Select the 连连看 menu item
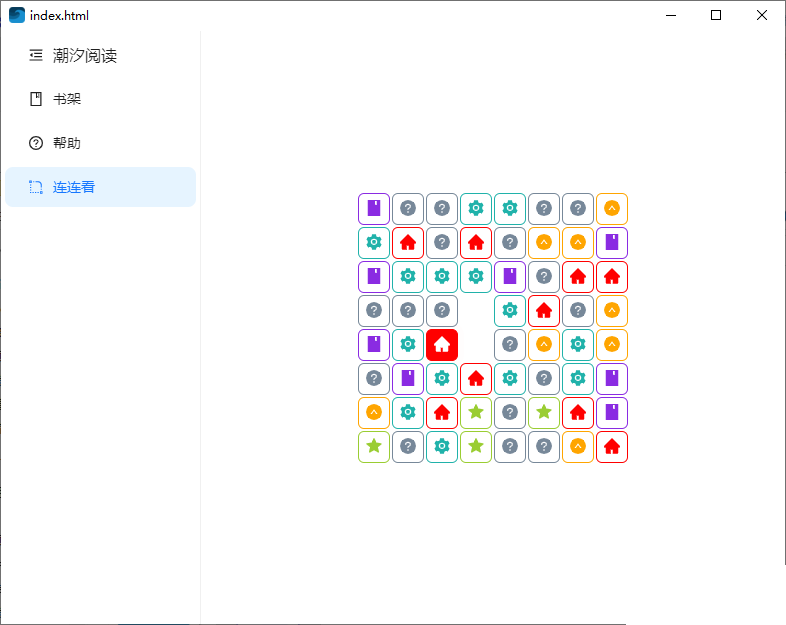The image size is (786, 625). pyautogui.click(x=100, y=187)
